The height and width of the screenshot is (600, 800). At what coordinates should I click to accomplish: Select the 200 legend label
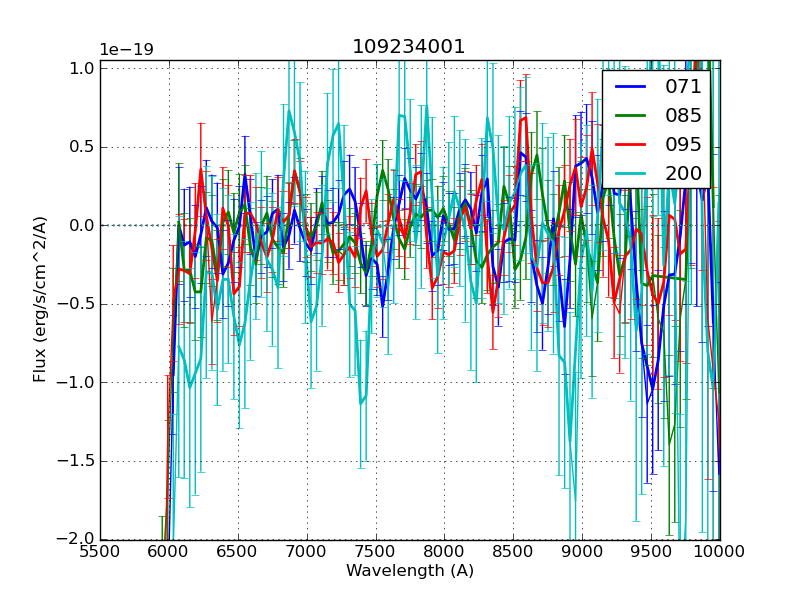pyautogui.click(x=683, y=173)
